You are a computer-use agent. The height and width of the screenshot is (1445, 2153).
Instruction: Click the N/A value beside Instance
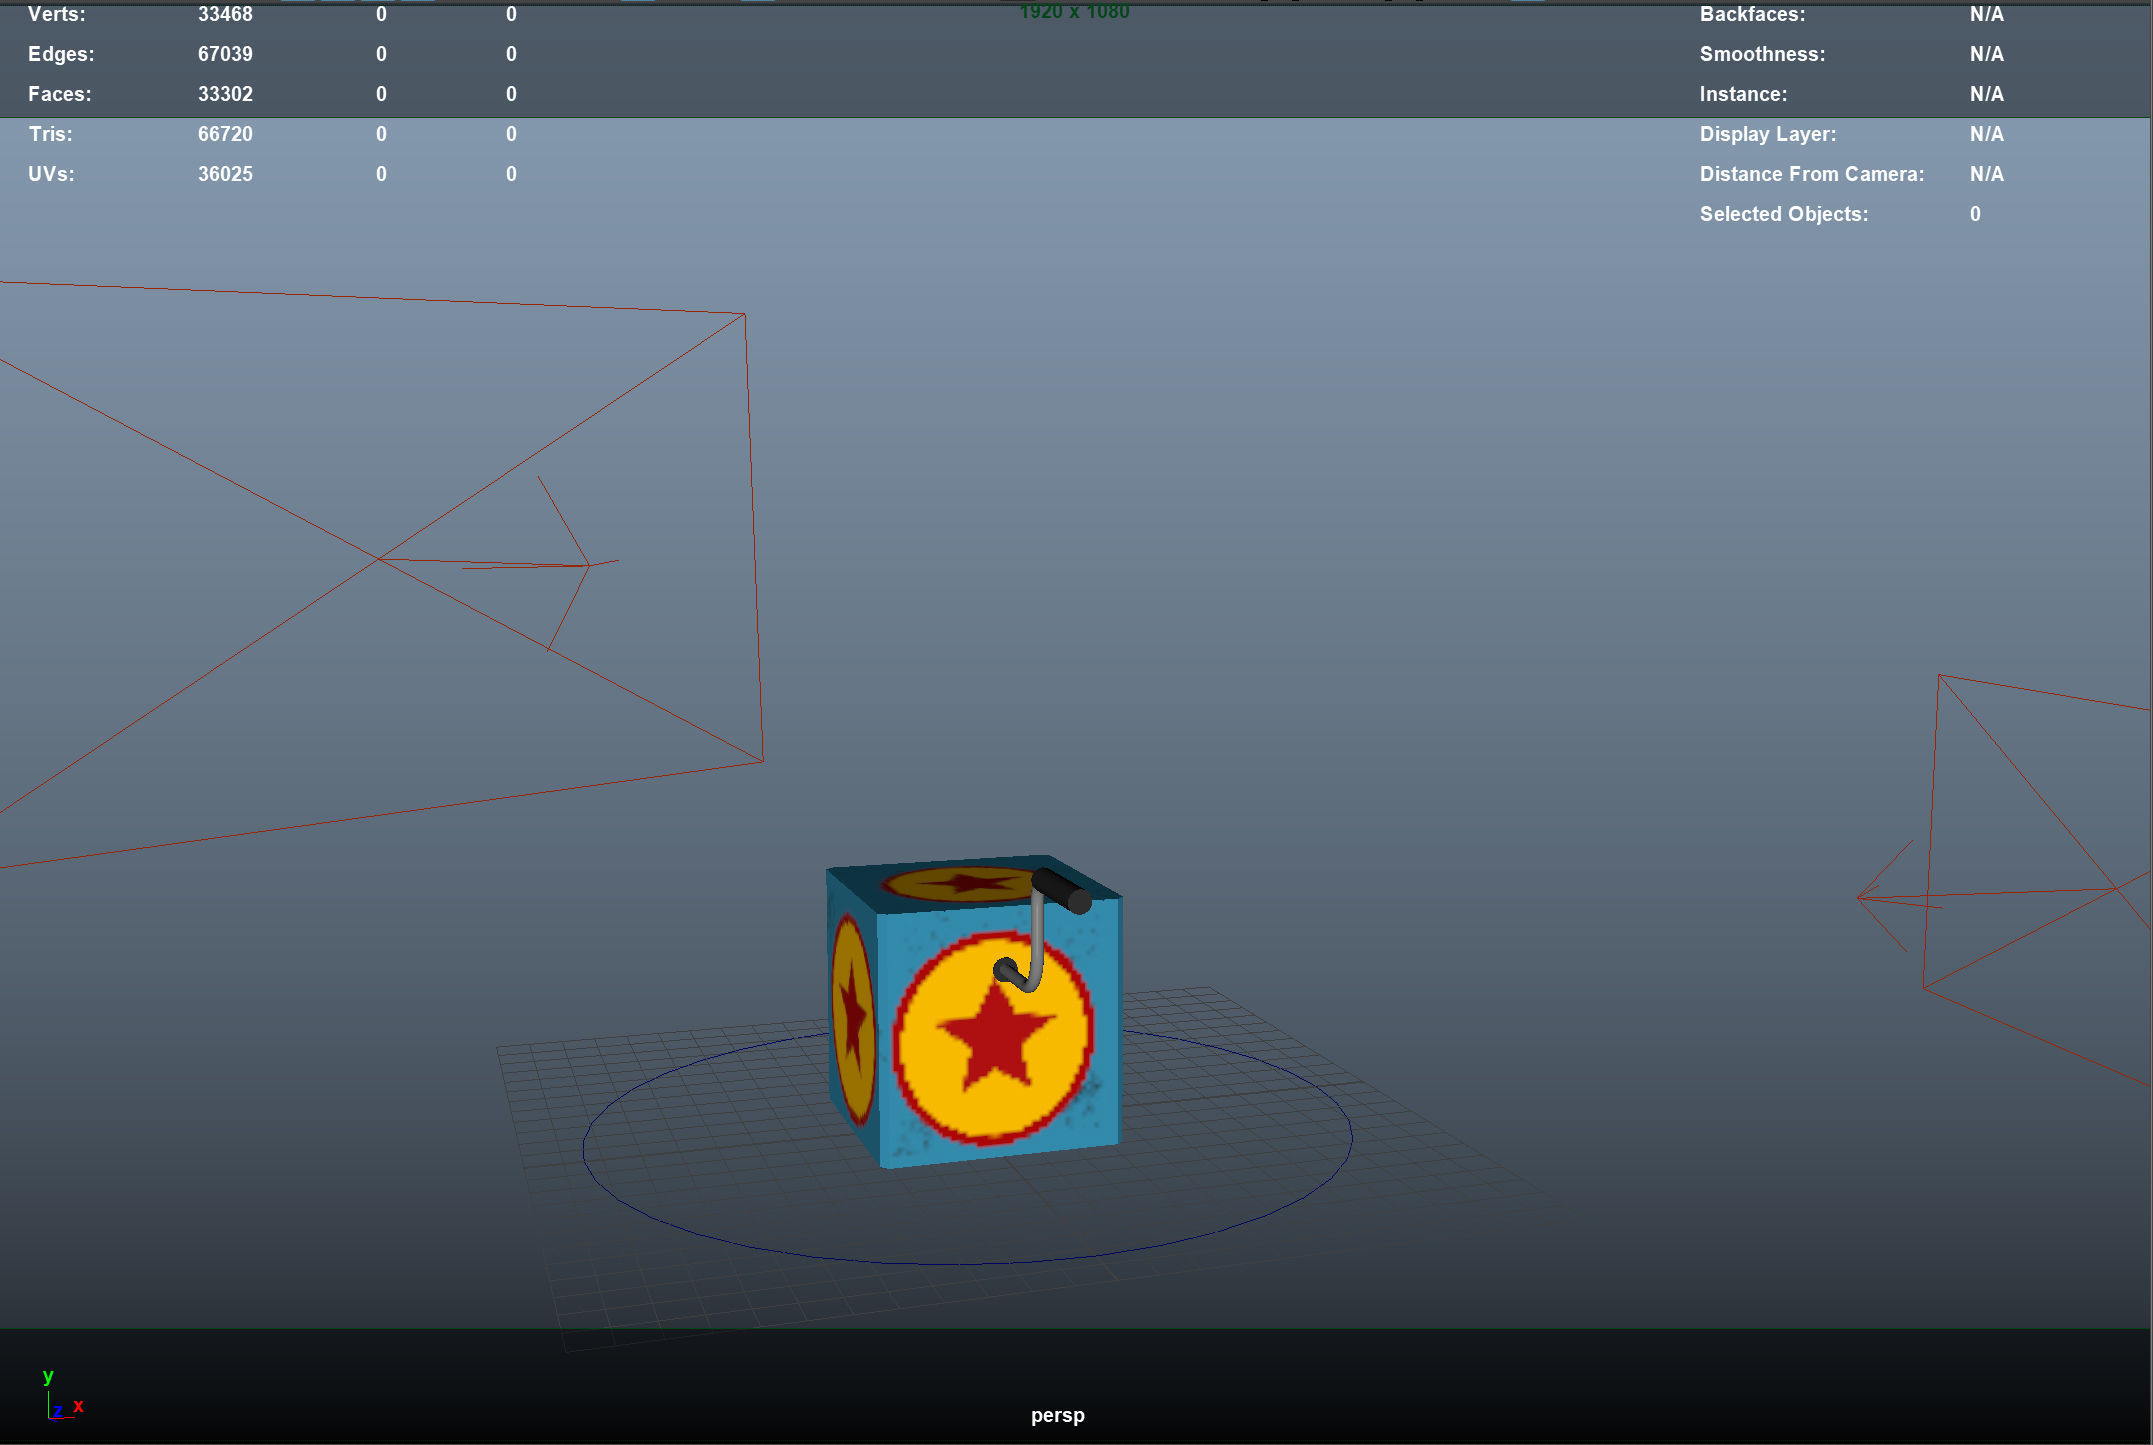click(1987, 94)
